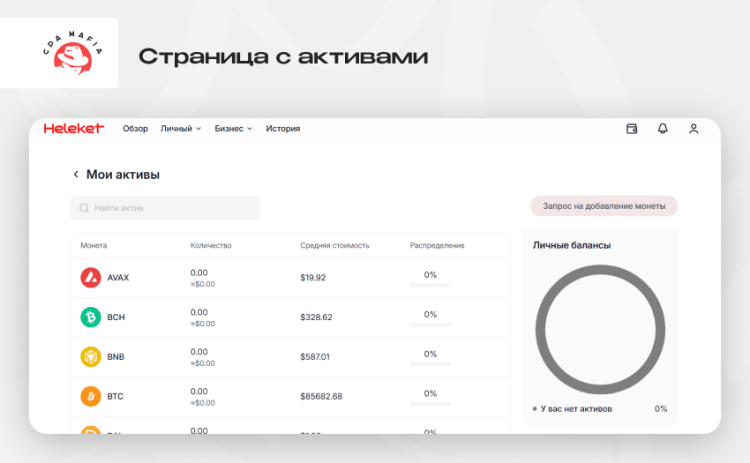Go back using arrow beside Мои активы
Image resolution: width=750 pixels, height=463 pixels.
[76, 175]
